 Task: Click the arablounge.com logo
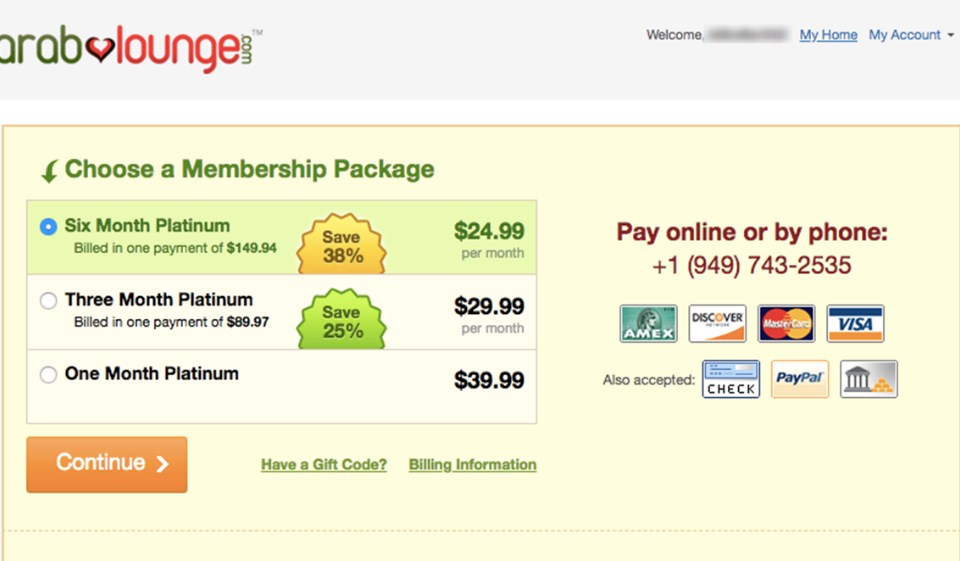coord(131,47)
